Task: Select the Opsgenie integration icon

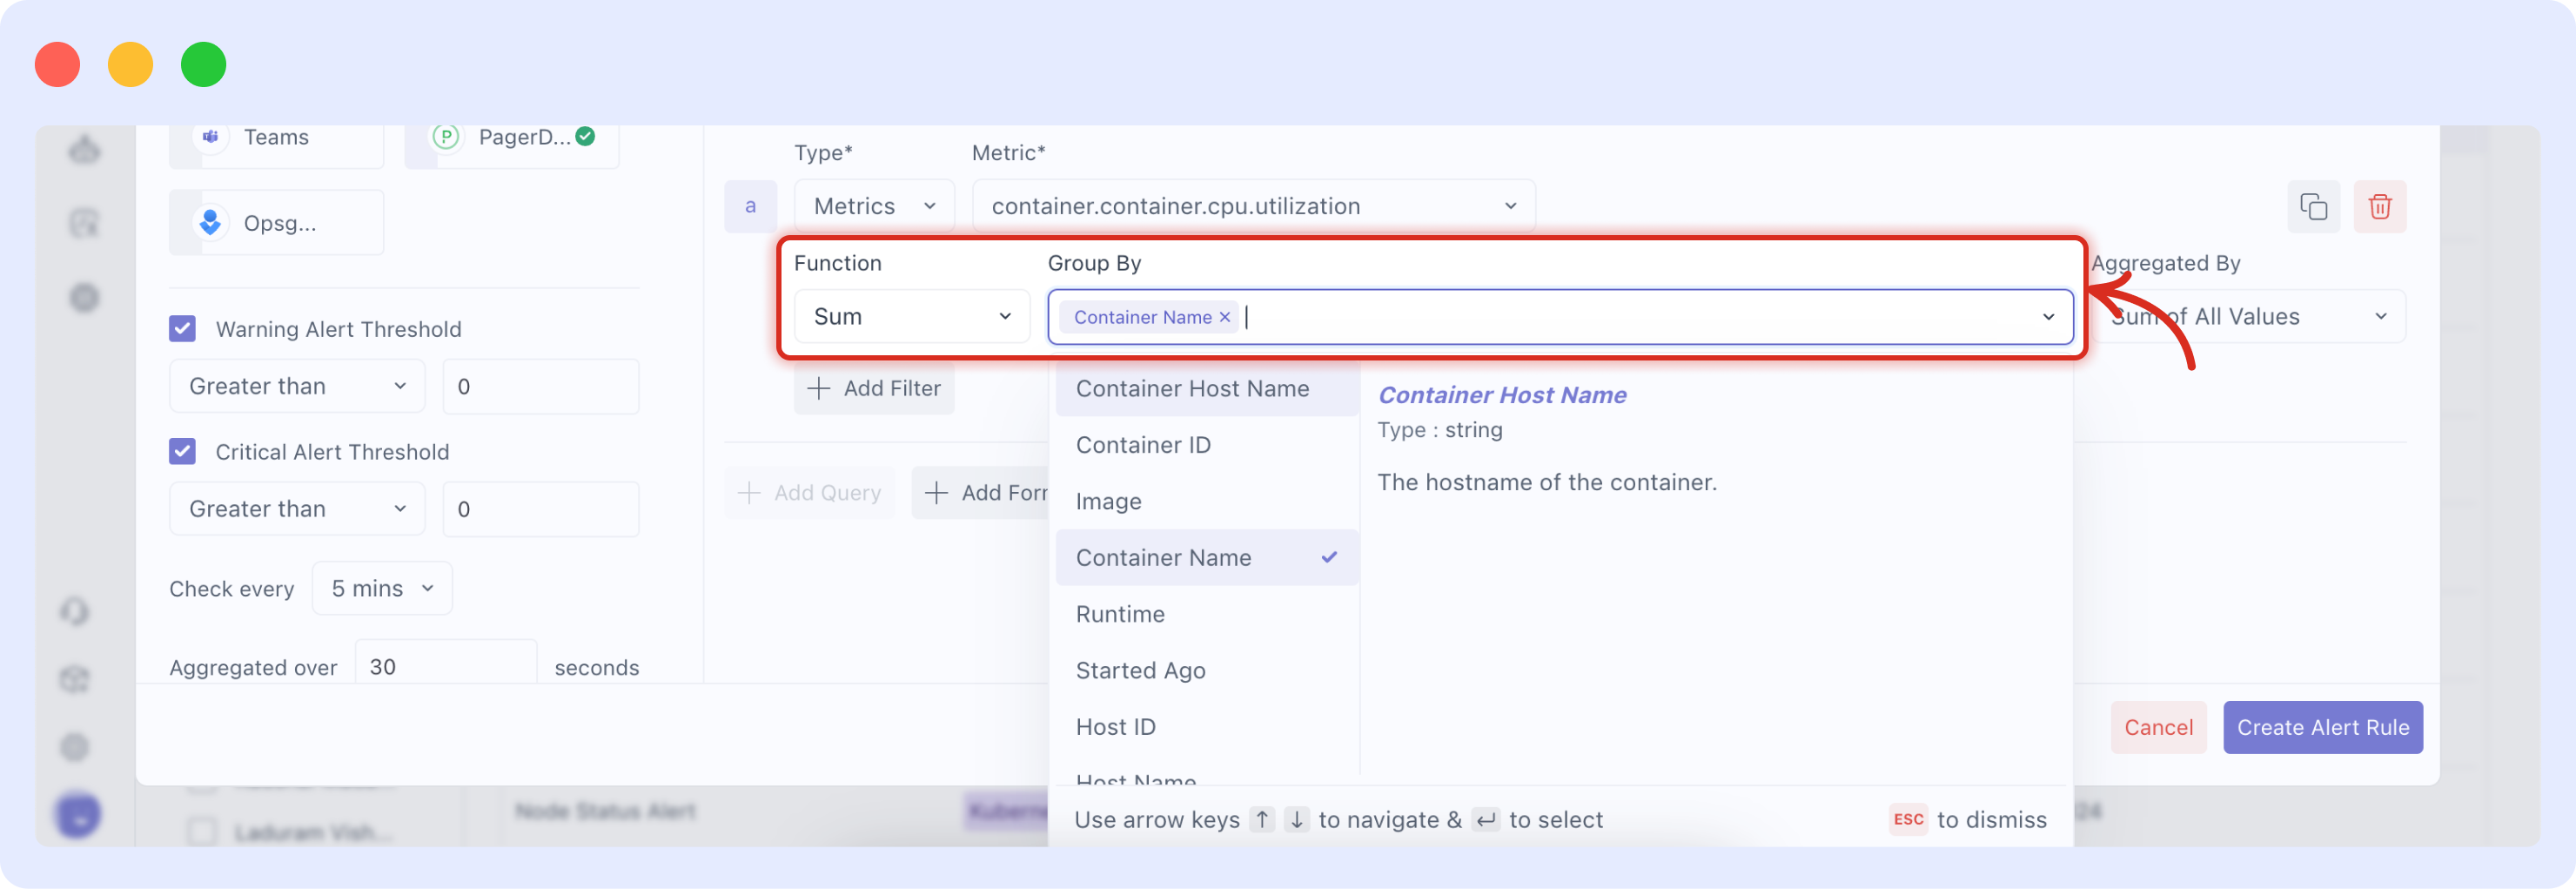Action: [211, 222]
